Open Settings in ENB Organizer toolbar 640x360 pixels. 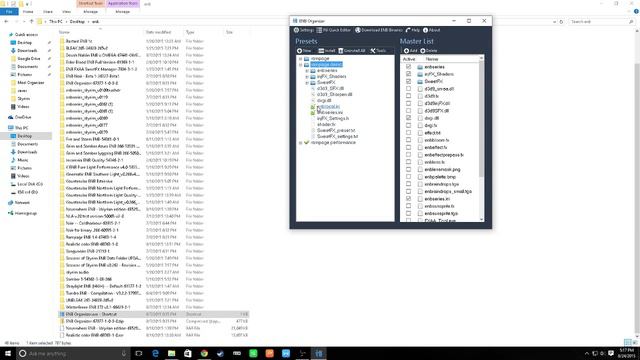pyautogui.click(x=304, y=30)
